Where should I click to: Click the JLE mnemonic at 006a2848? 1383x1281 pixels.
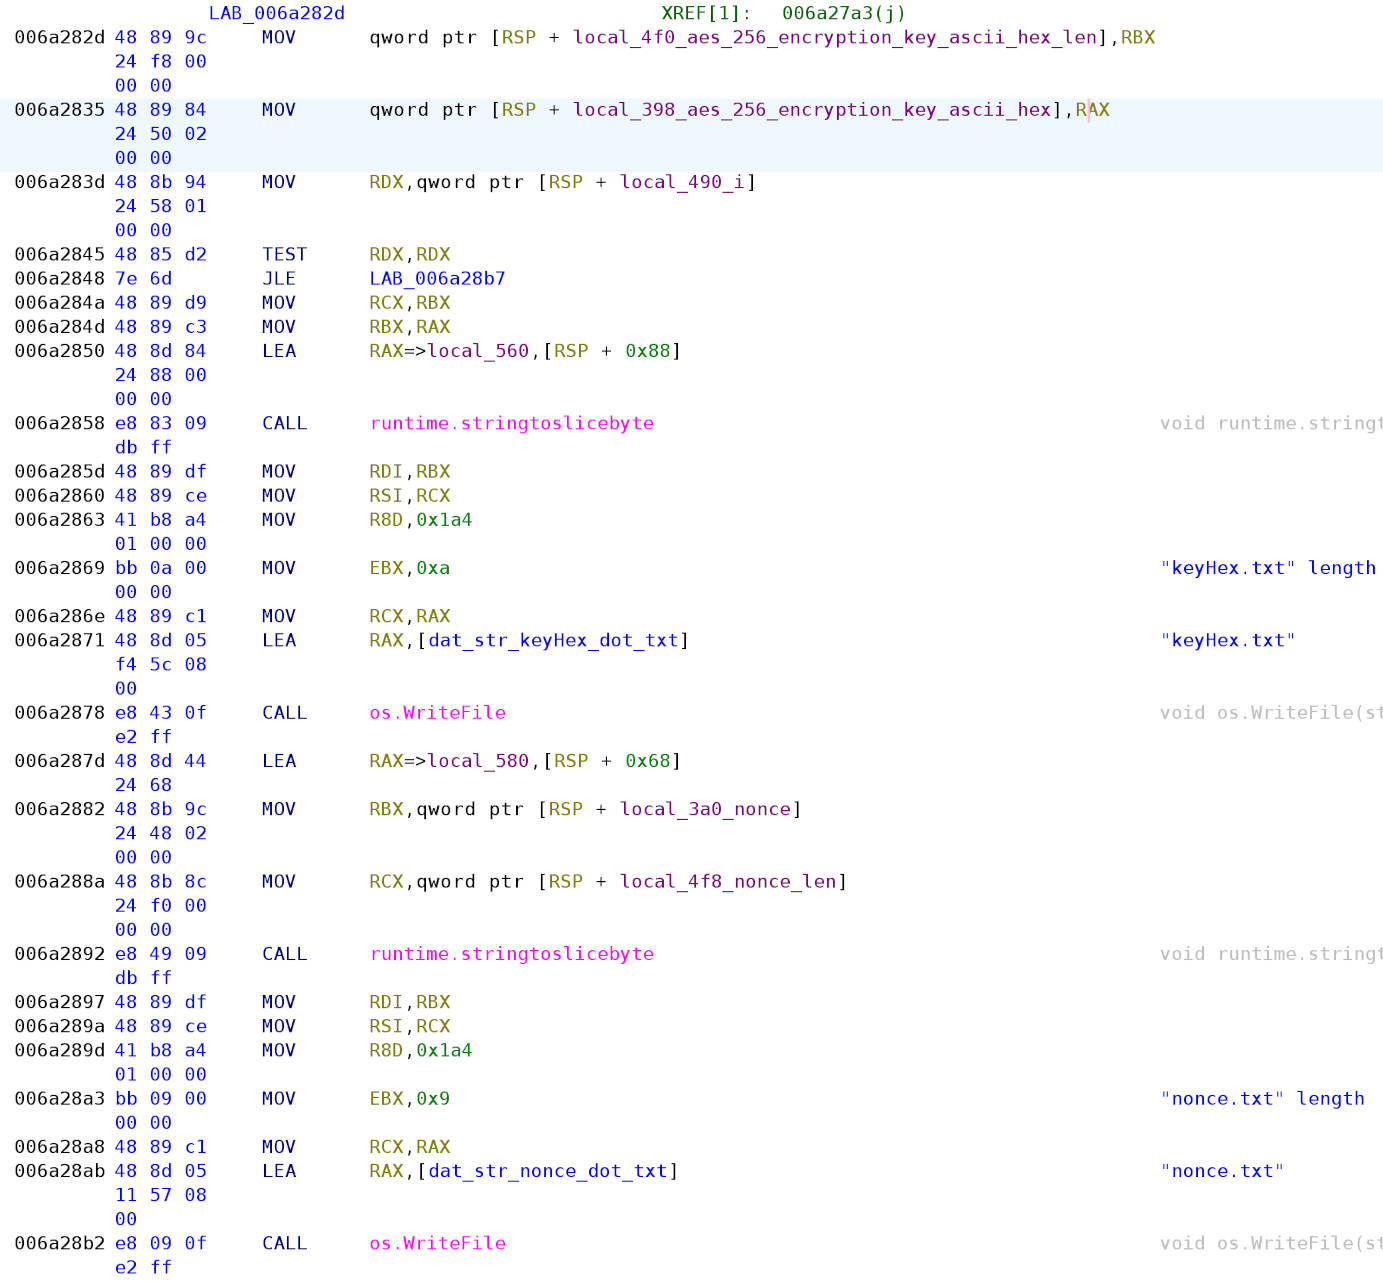279,279
